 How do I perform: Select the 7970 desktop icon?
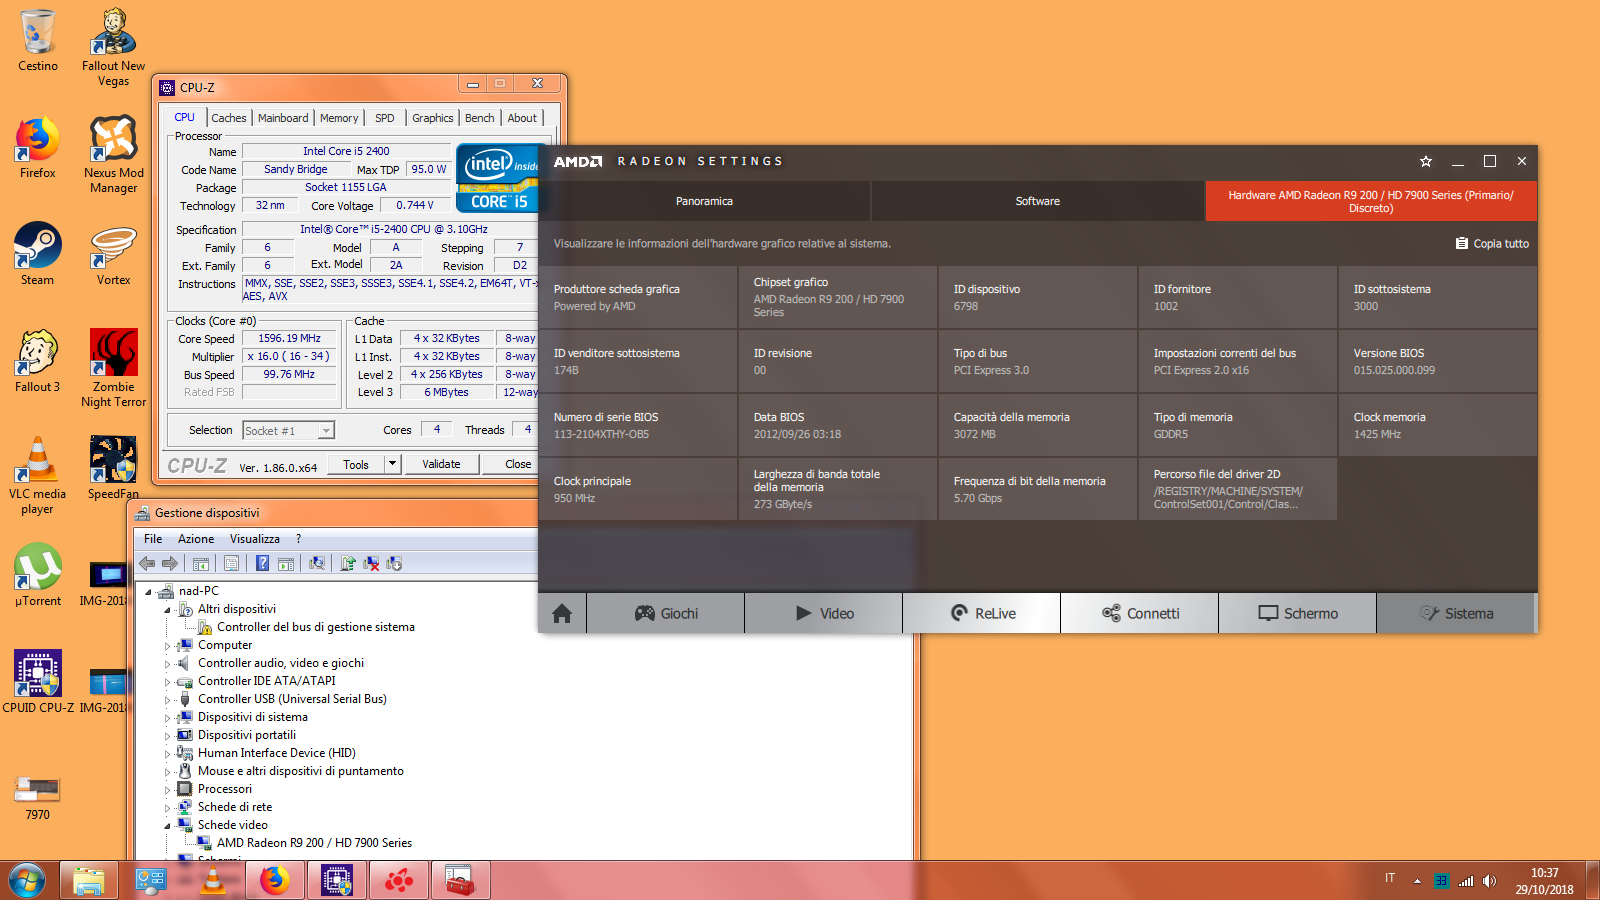click(x=38, y=797)
